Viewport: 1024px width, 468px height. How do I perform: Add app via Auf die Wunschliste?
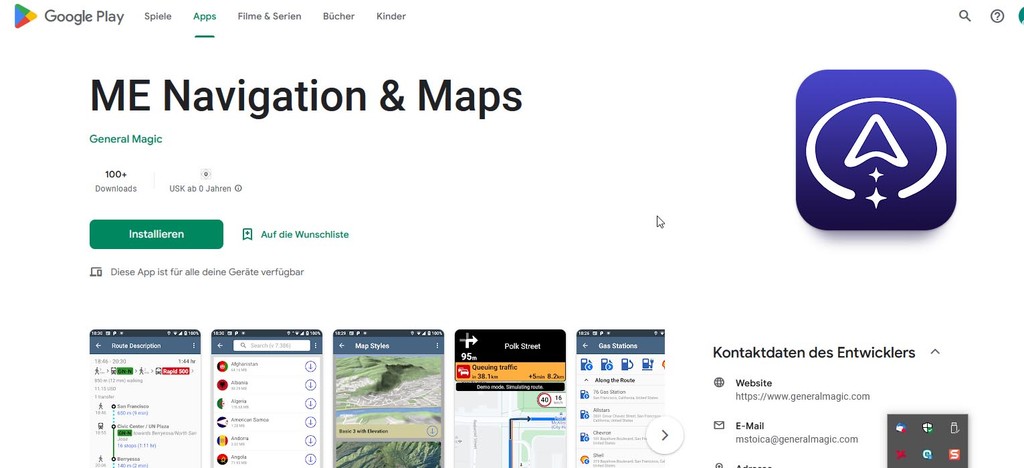pos(295,234)
